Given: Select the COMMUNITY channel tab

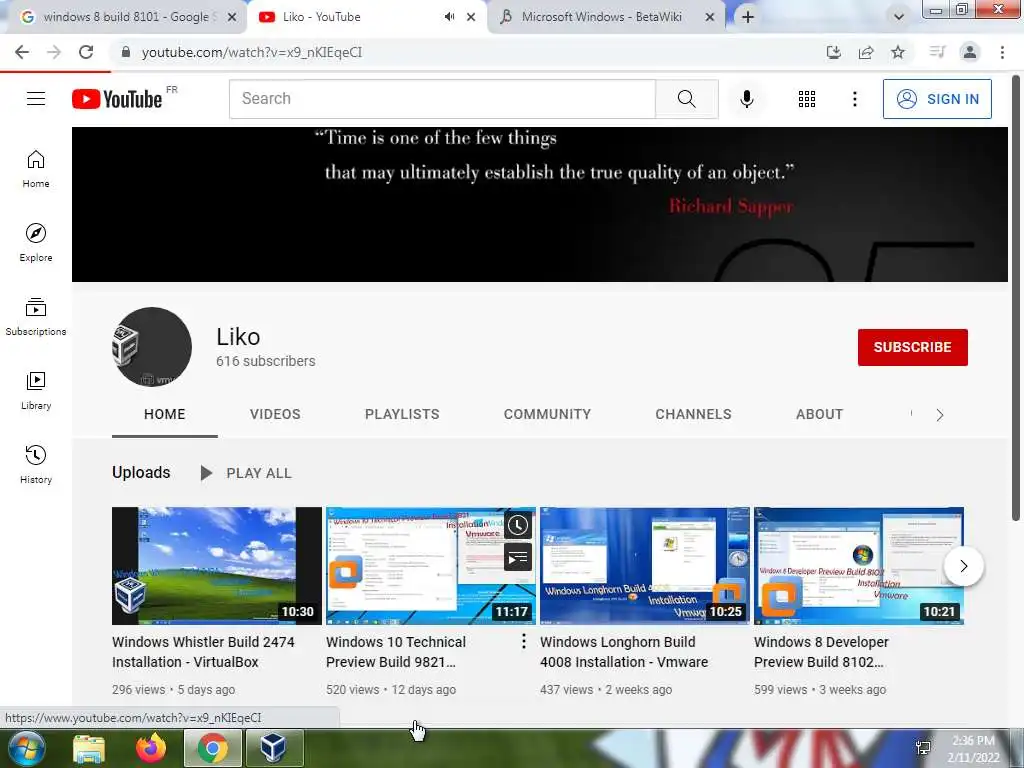Looking at the screenshot, I should (547, 414).
